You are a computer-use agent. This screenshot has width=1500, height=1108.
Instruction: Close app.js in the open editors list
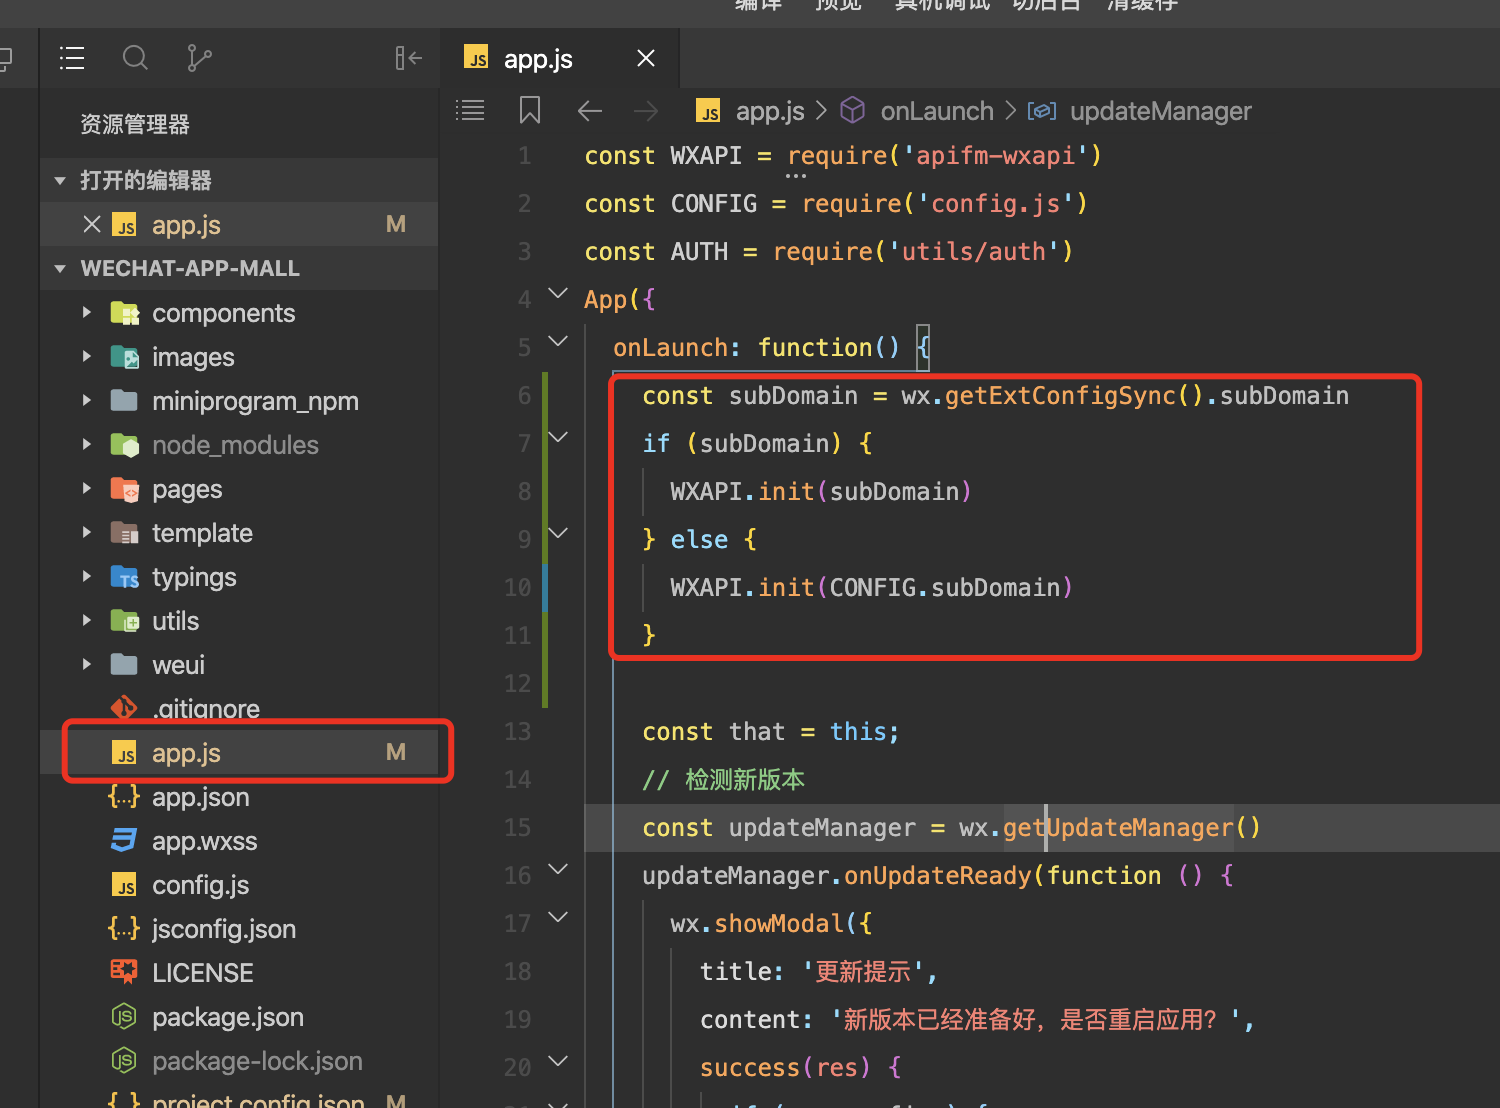92,224
